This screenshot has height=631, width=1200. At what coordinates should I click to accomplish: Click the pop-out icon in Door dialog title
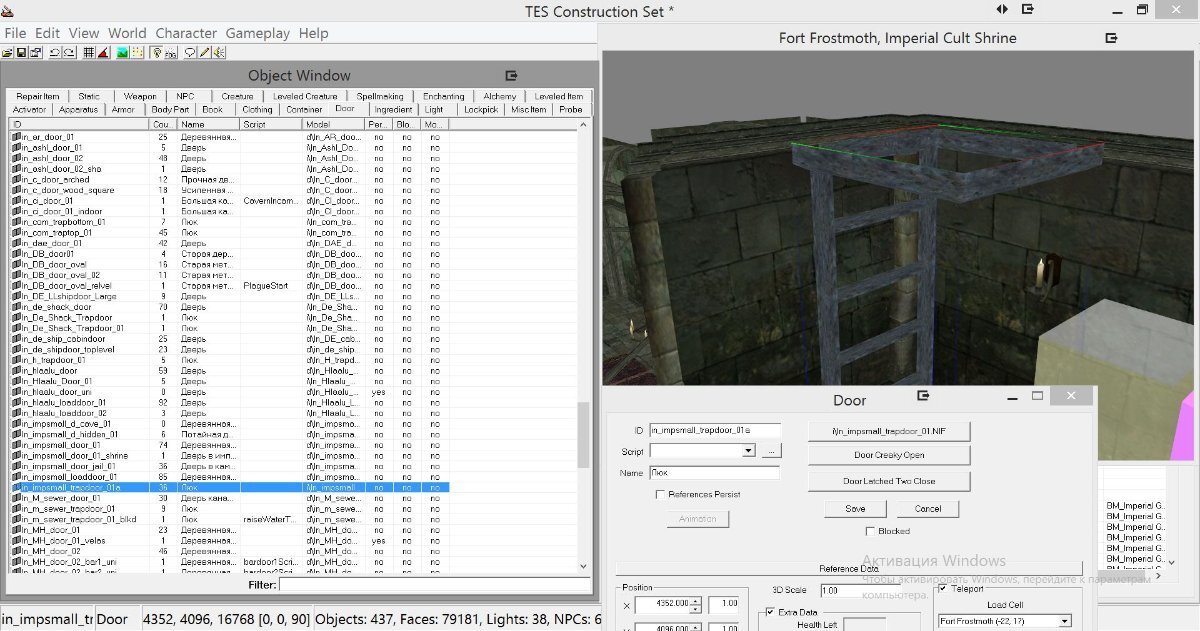click(923, 396)
